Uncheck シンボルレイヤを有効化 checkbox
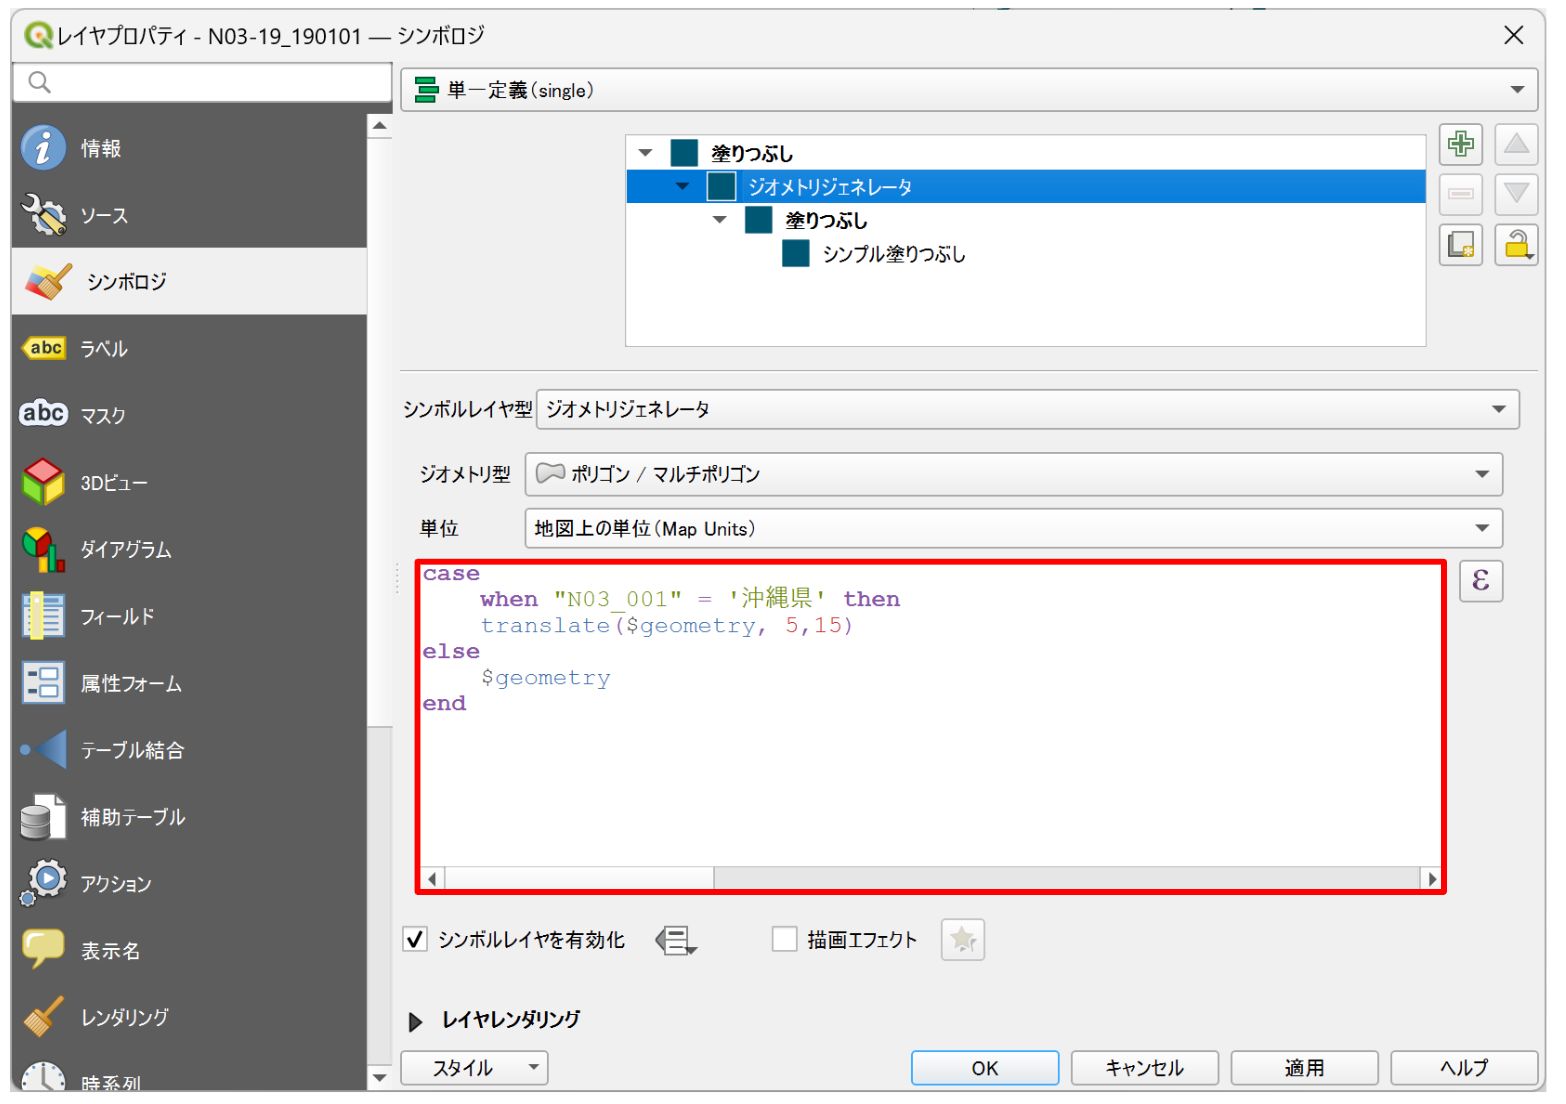Screen dimensions: 1566x1104 click(415, 940)
